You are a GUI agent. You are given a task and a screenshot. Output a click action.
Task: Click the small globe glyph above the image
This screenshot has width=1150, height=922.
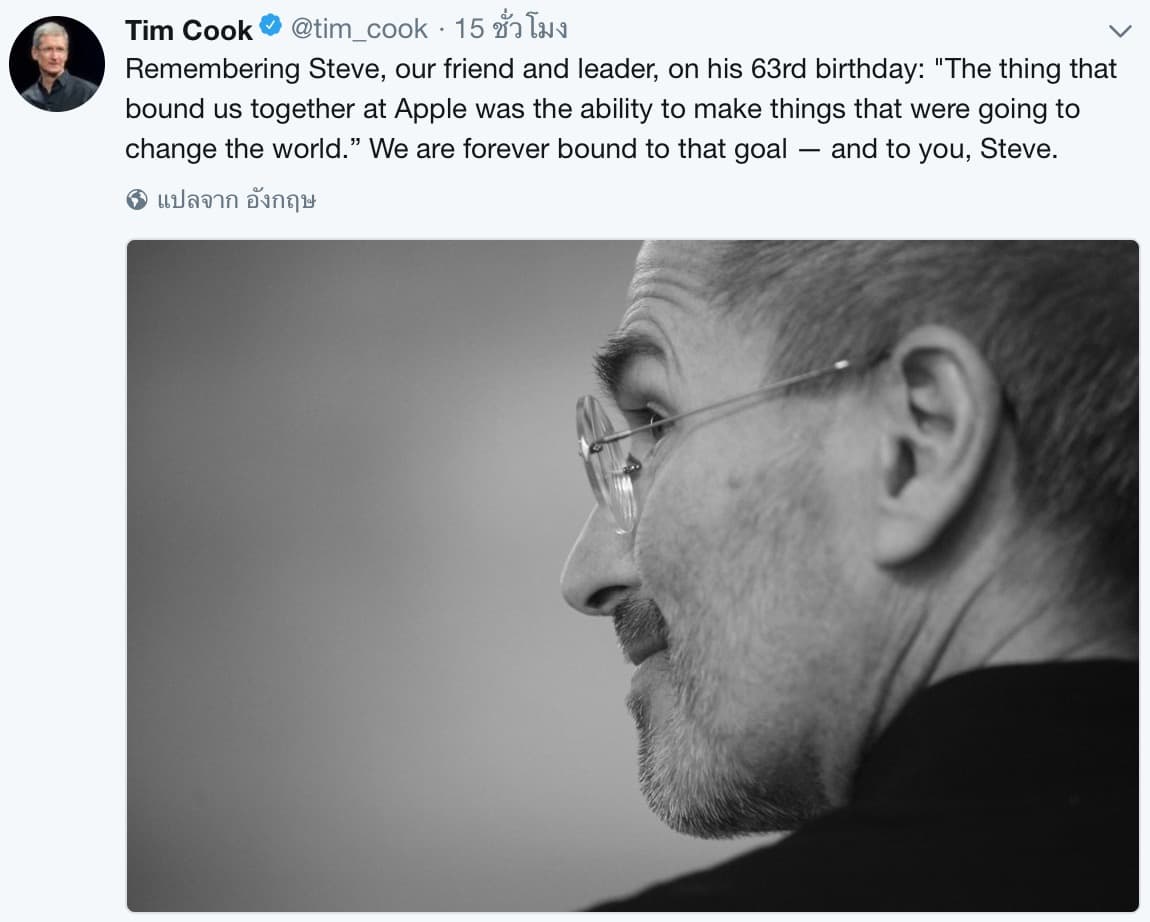pyautogui.click(x=136, y=200)
